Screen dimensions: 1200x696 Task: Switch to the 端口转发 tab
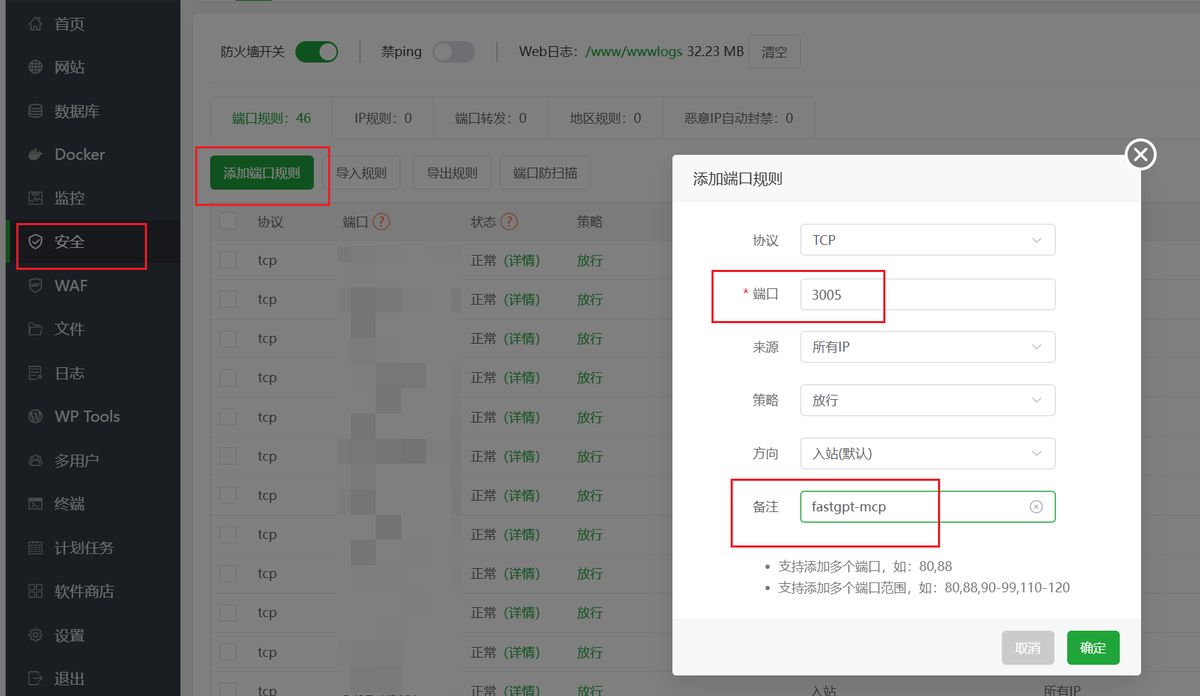pos(490,118)
